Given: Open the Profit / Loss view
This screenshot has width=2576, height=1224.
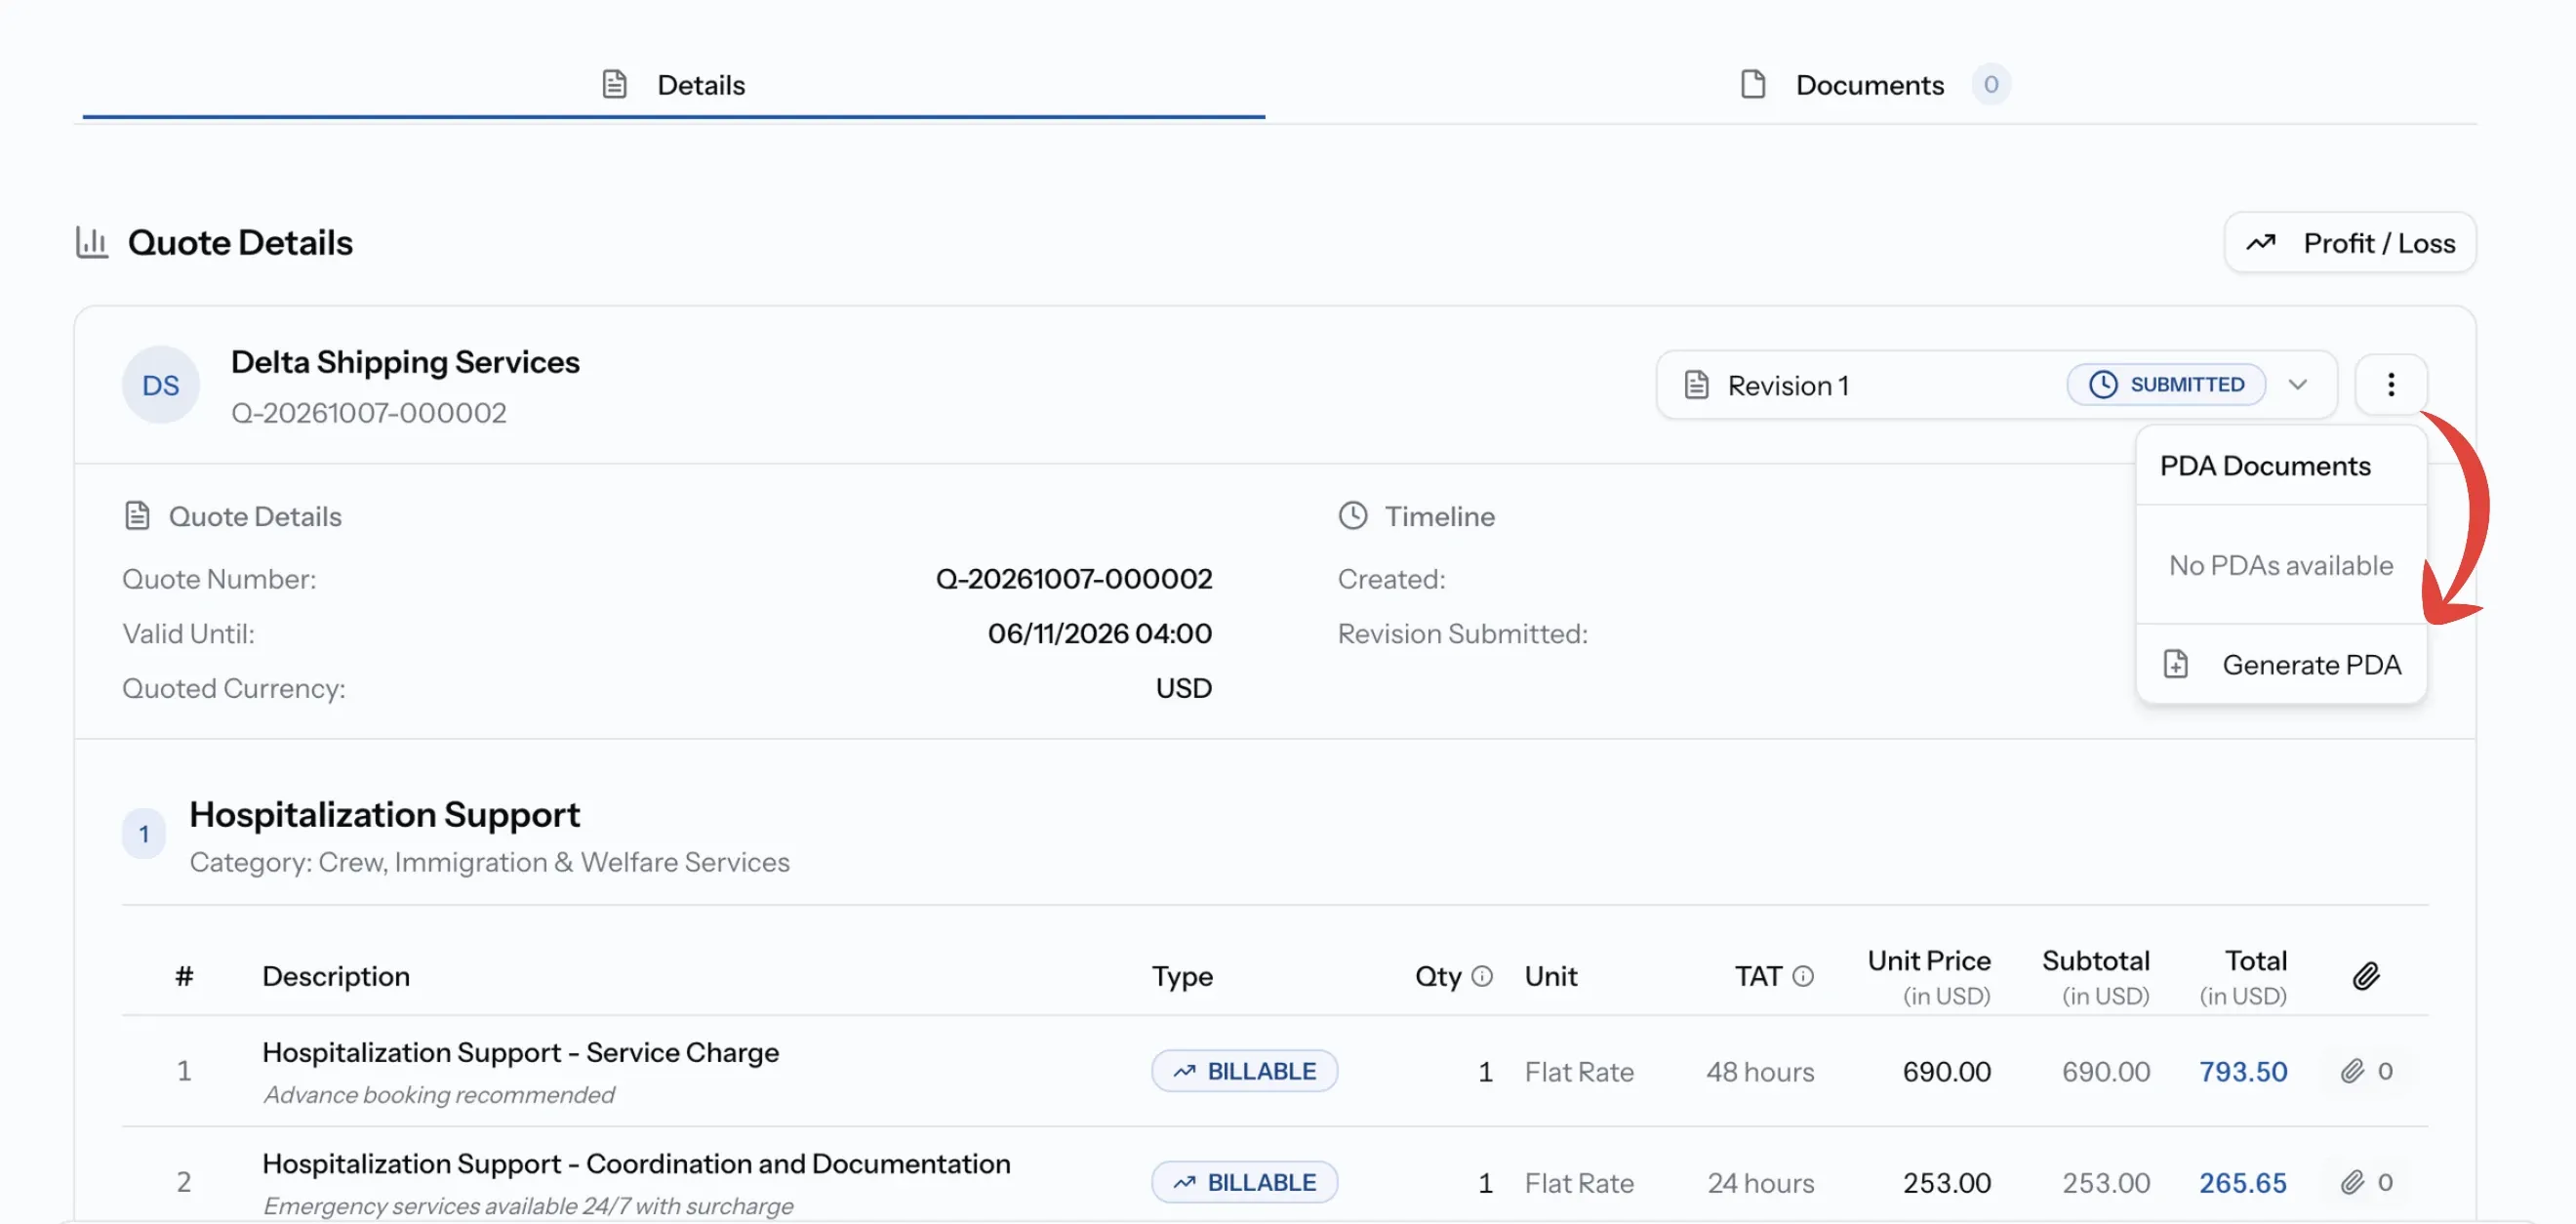Looking at the screenshot, I should coord(2349,242).
